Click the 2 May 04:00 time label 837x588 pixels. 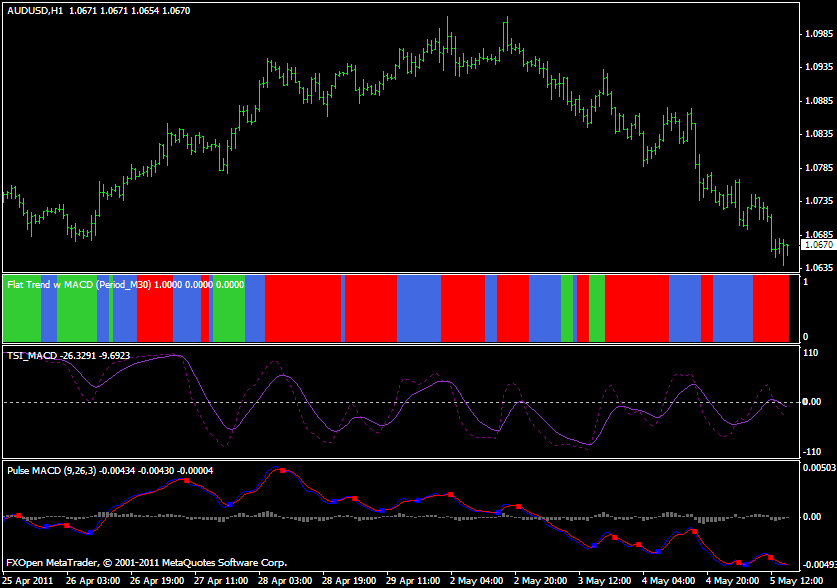[476, 581]
